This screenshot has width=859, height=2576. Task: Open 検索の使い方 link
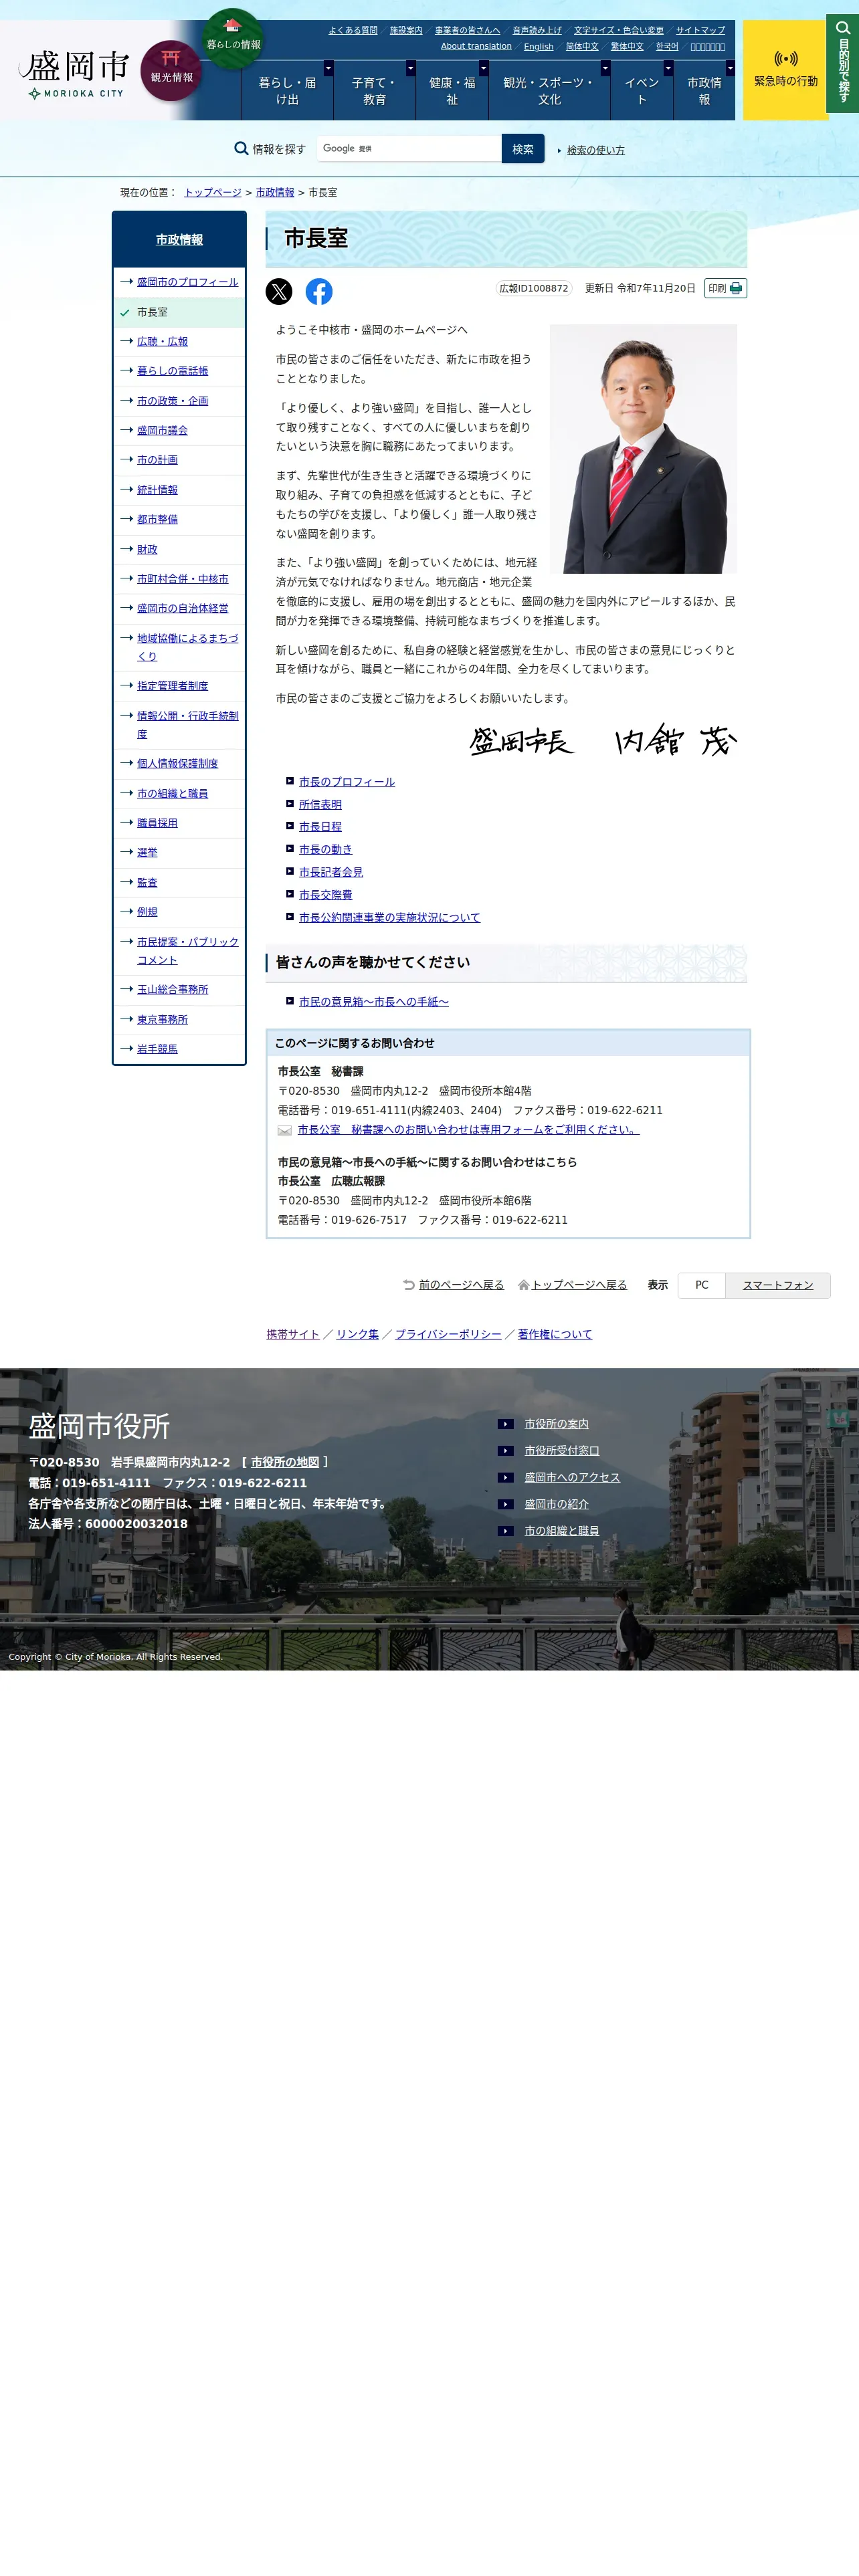click(595, 150)
